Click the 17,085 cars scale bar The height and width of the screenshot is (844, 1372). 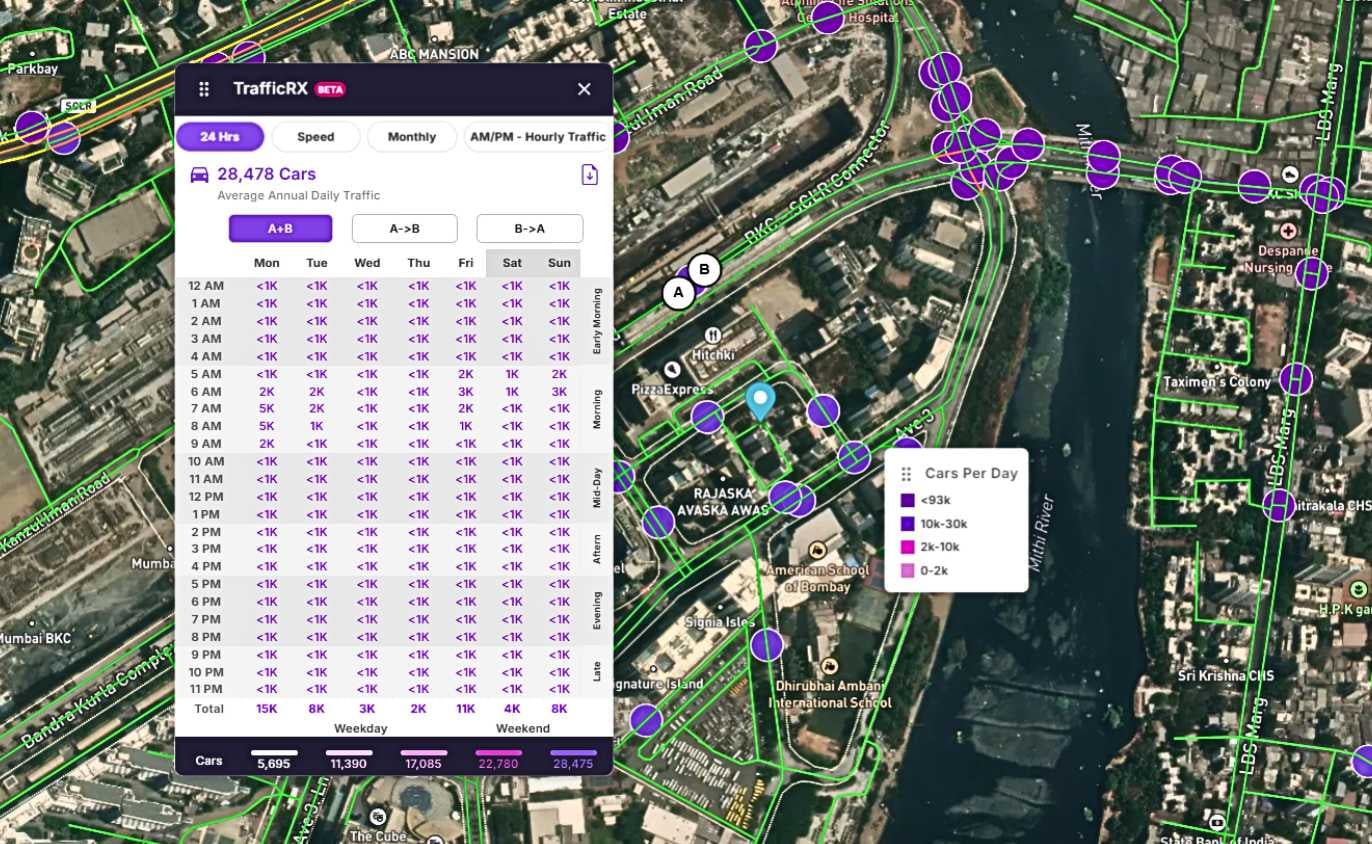[x=424, y=753]
